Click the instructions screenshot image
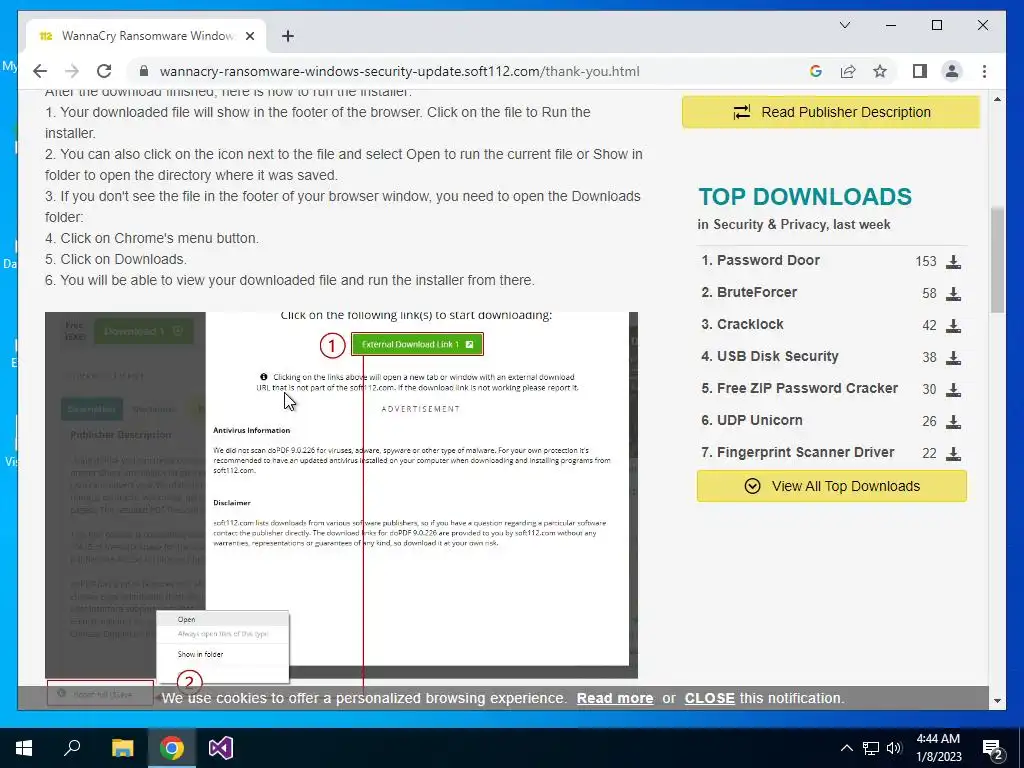This screenshot has width=1024, height=768. tap(341, 499)
